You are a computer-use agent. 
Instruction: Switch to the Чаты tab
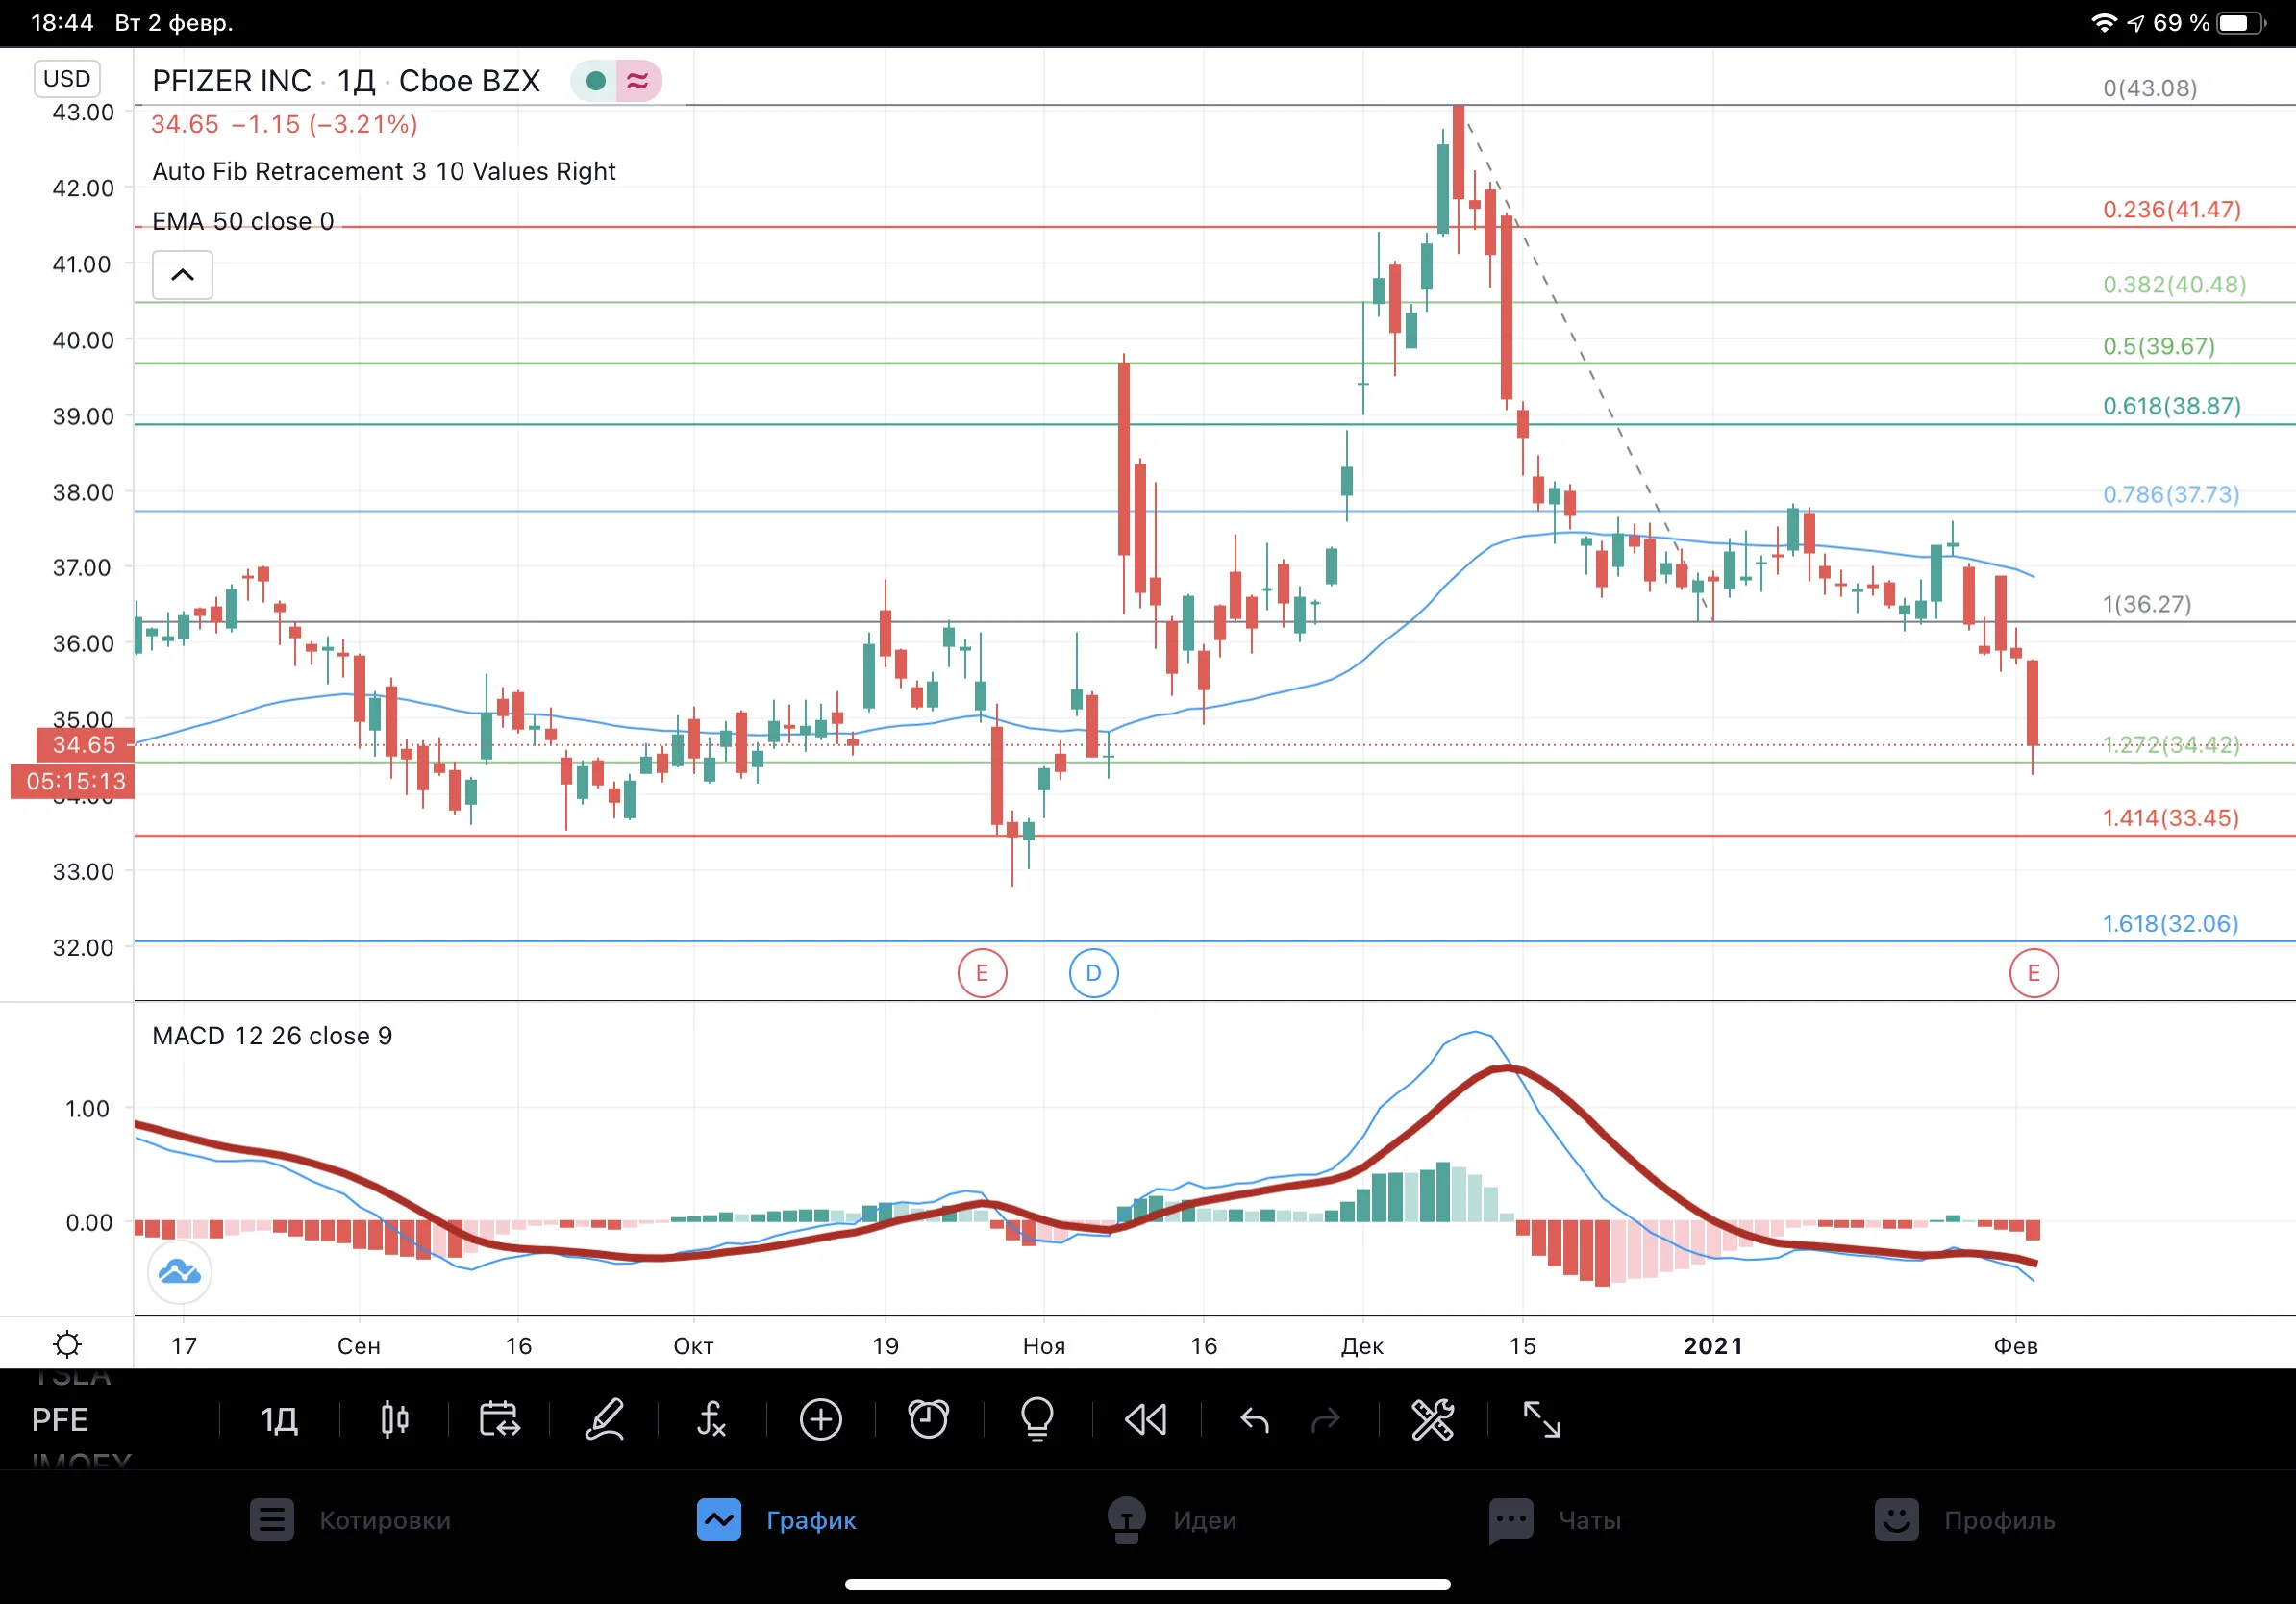tap(1554, 1520)
